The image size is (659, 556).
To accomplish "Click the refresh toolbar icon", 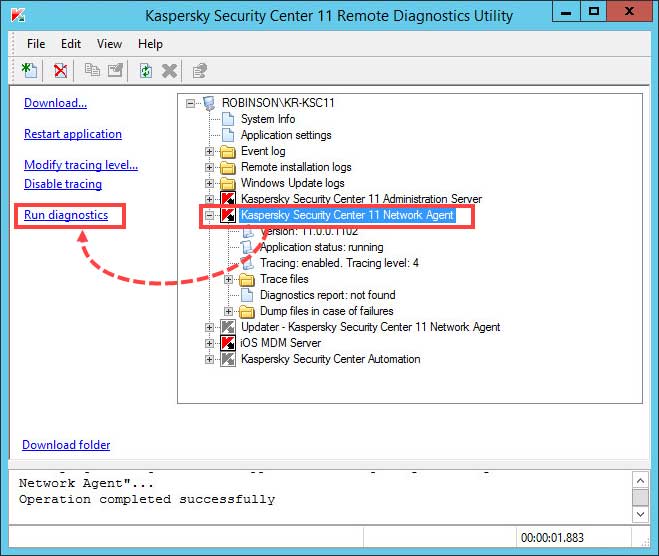I will point(146,70).
